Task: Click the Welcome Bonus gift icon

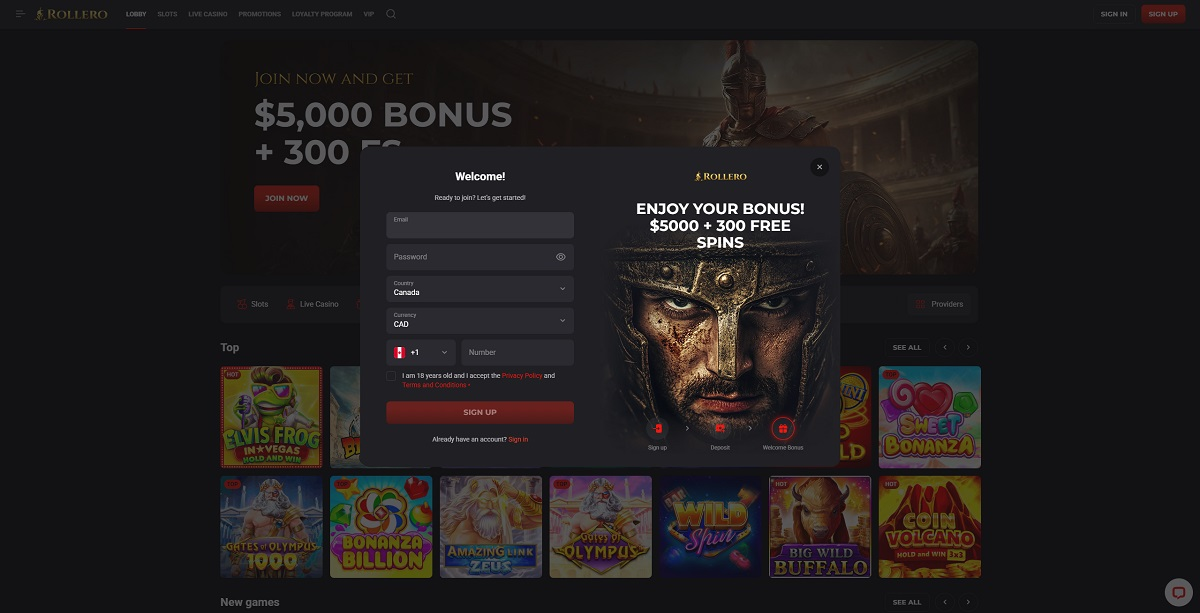Action: pyautogui.click(x=783, y=428)
